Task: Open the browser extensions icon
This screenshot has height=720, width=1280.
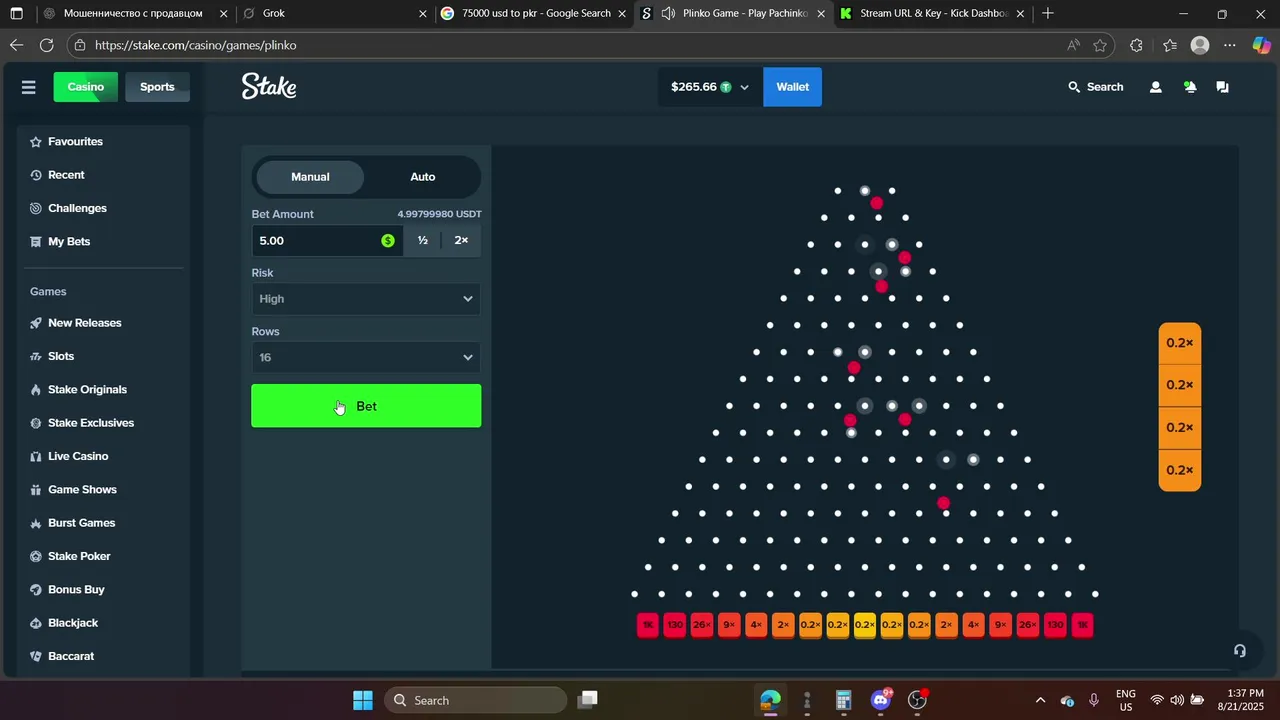Action: tap(1136, 45)
